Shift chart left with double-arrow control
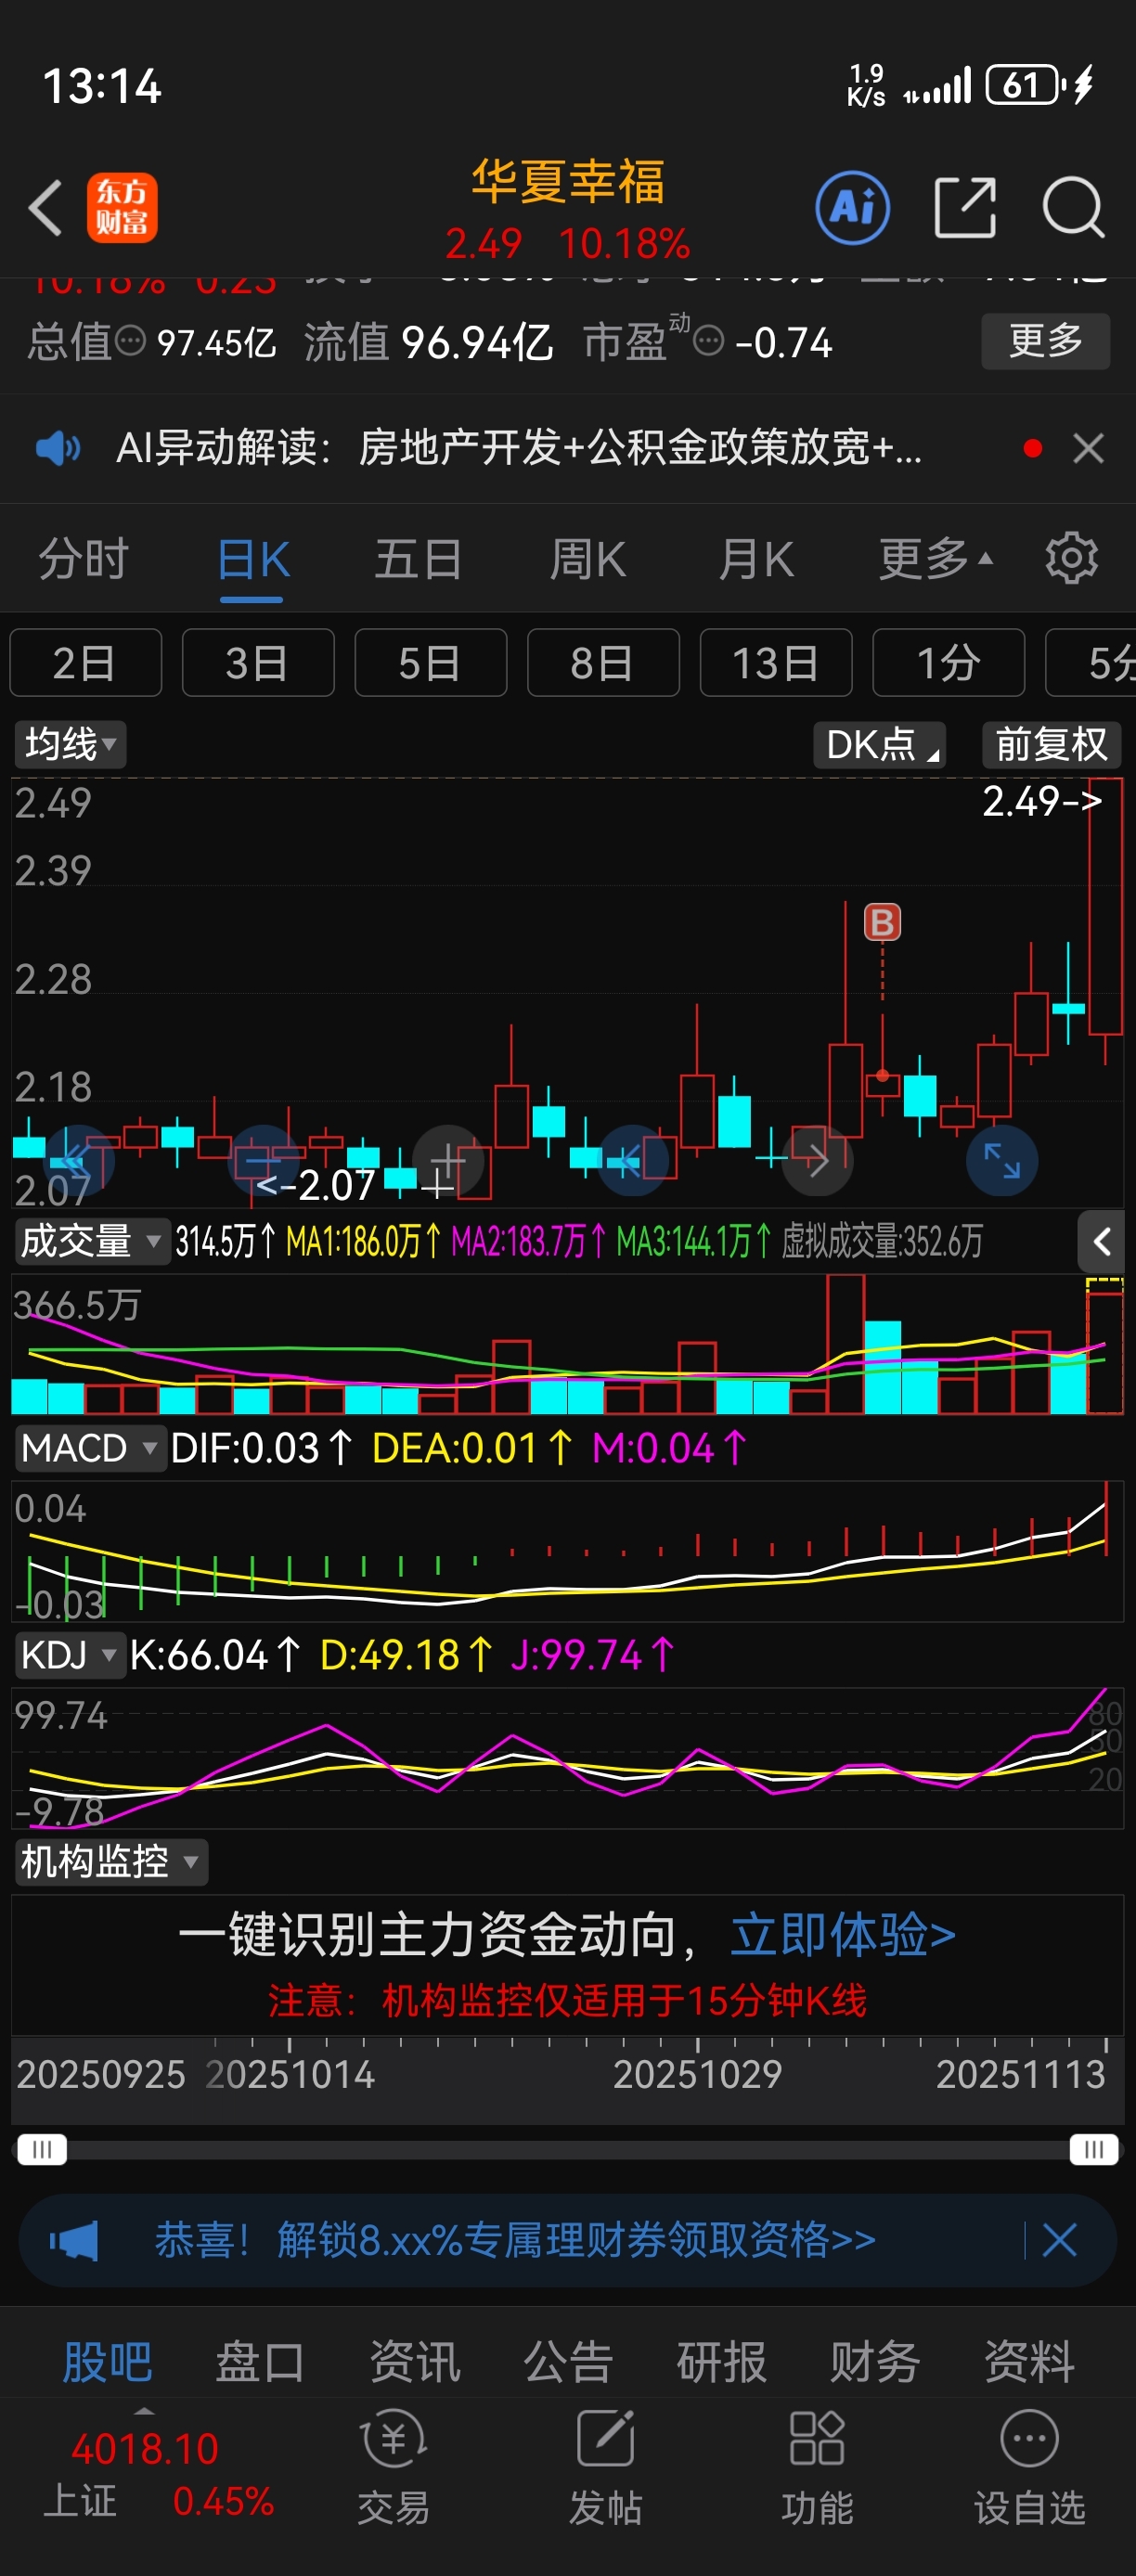Image resolution: width=1136 pixels, height=2576 pixels. click(x=78, y=1160)
